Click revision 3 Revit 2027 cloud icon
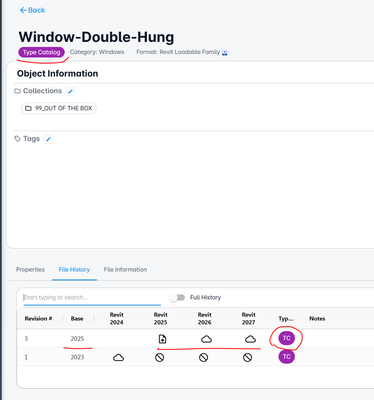This screenshot has width=374, height=400. tap(250, 339)
